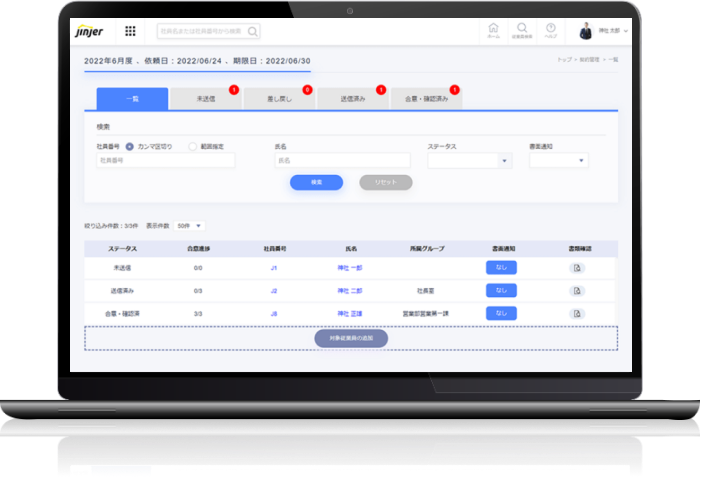This screenshot has width=720, height=480.
Task: Open document preview for employee J2
Action: 577,291
